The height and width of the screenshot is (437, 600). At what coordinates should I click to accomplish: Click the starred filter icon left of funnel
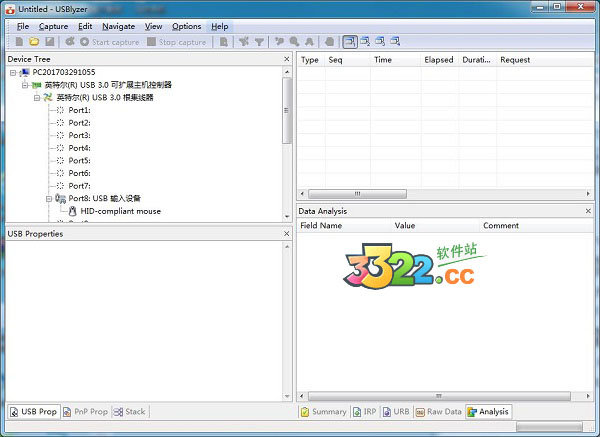[x=244, y=42]
